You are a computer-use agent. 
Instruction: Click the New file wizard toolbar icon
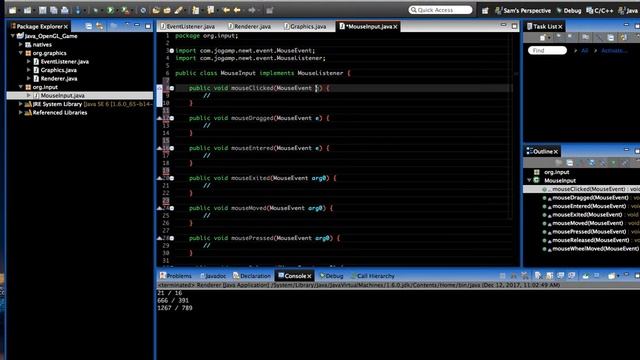point(12,10)
